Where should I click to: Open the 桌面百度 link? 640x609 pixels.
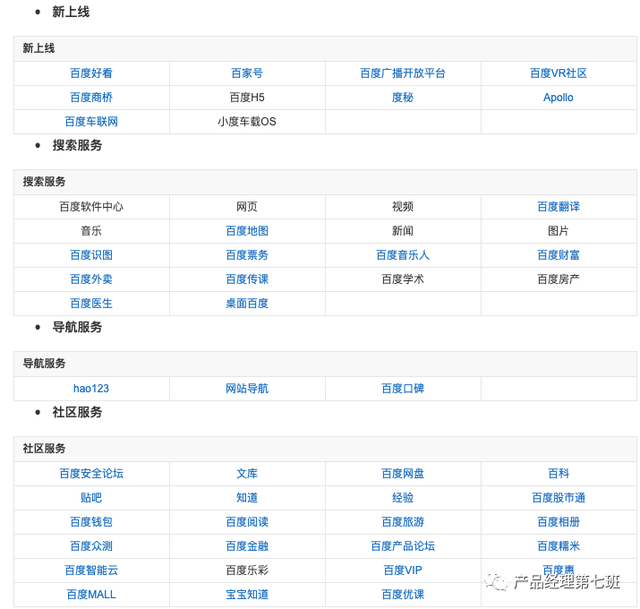(x=247, y=303)
